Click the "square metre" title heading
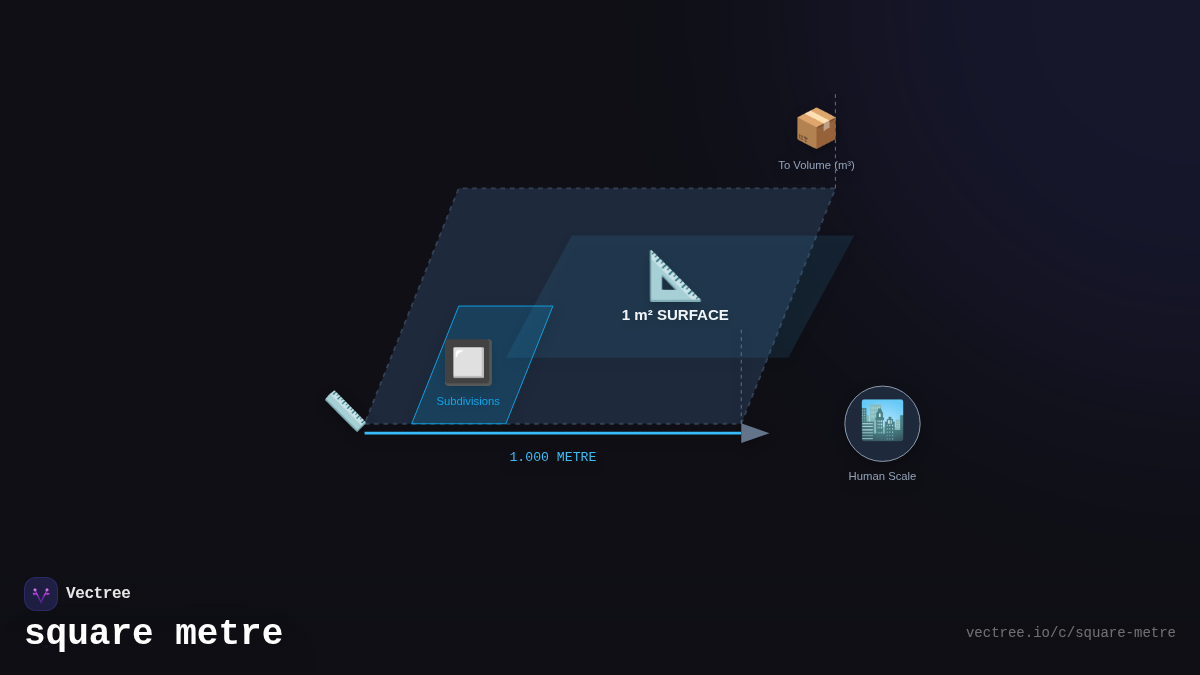The height and width of the screenshot is (675, 1200). point(153,634)
